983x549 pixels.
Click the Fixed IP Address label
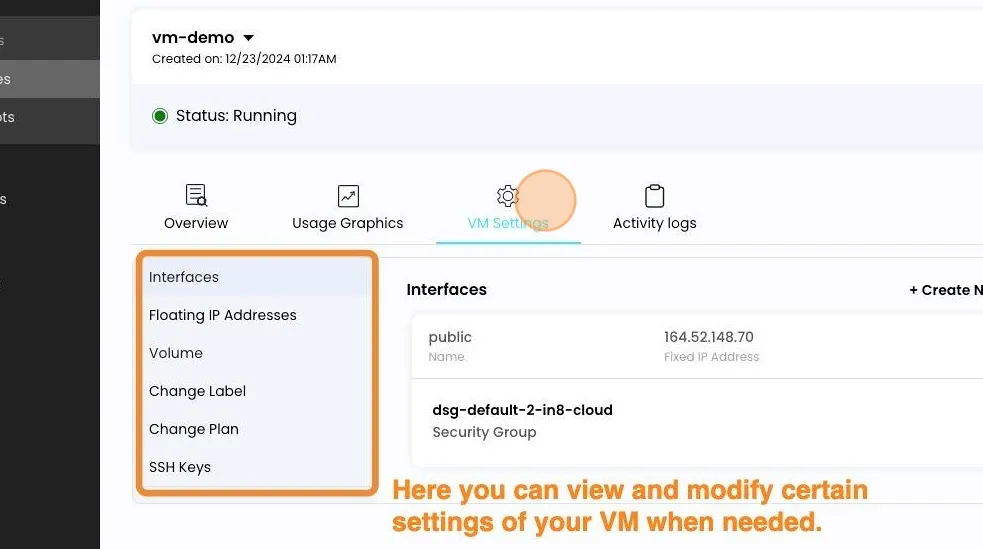[x=712, y=357]
